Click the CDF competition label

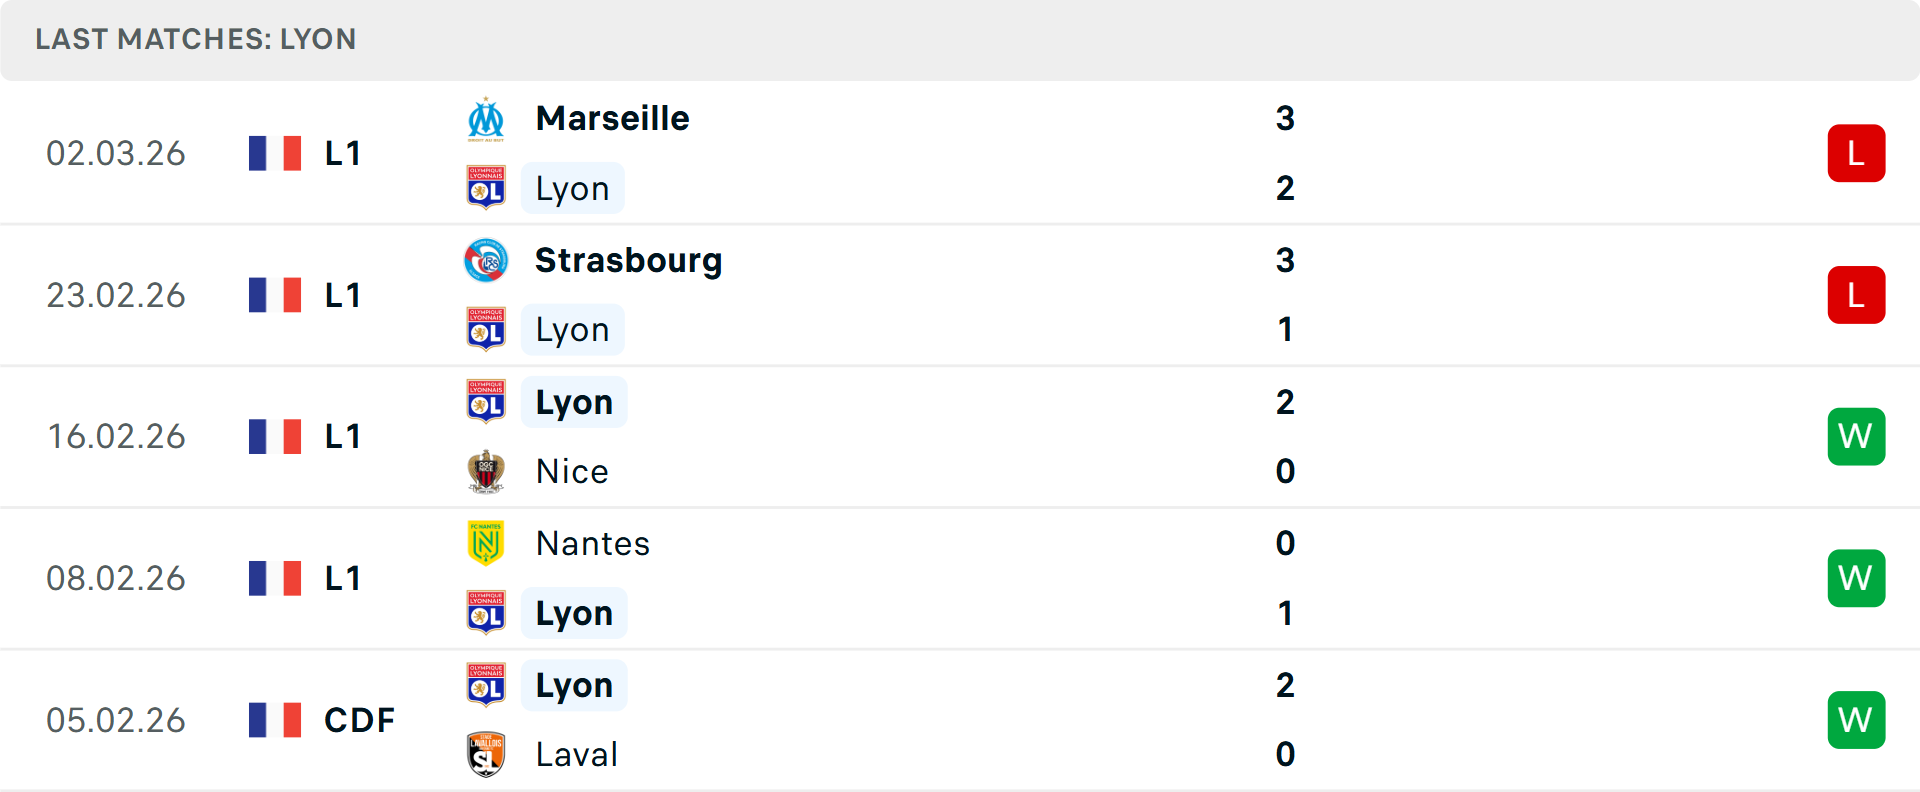(359, 720)
